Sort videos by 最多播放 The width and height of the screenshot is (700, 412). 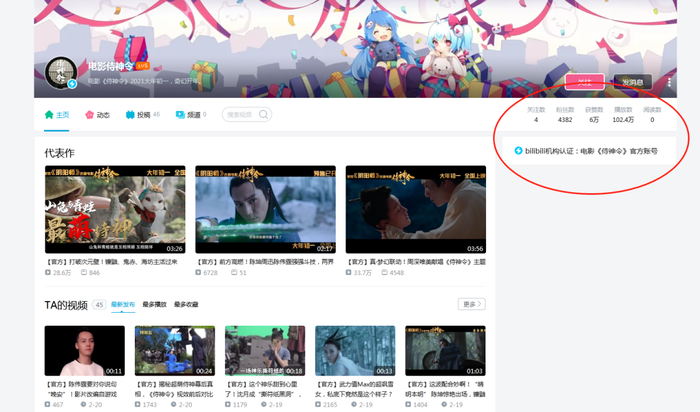point(154,304)
